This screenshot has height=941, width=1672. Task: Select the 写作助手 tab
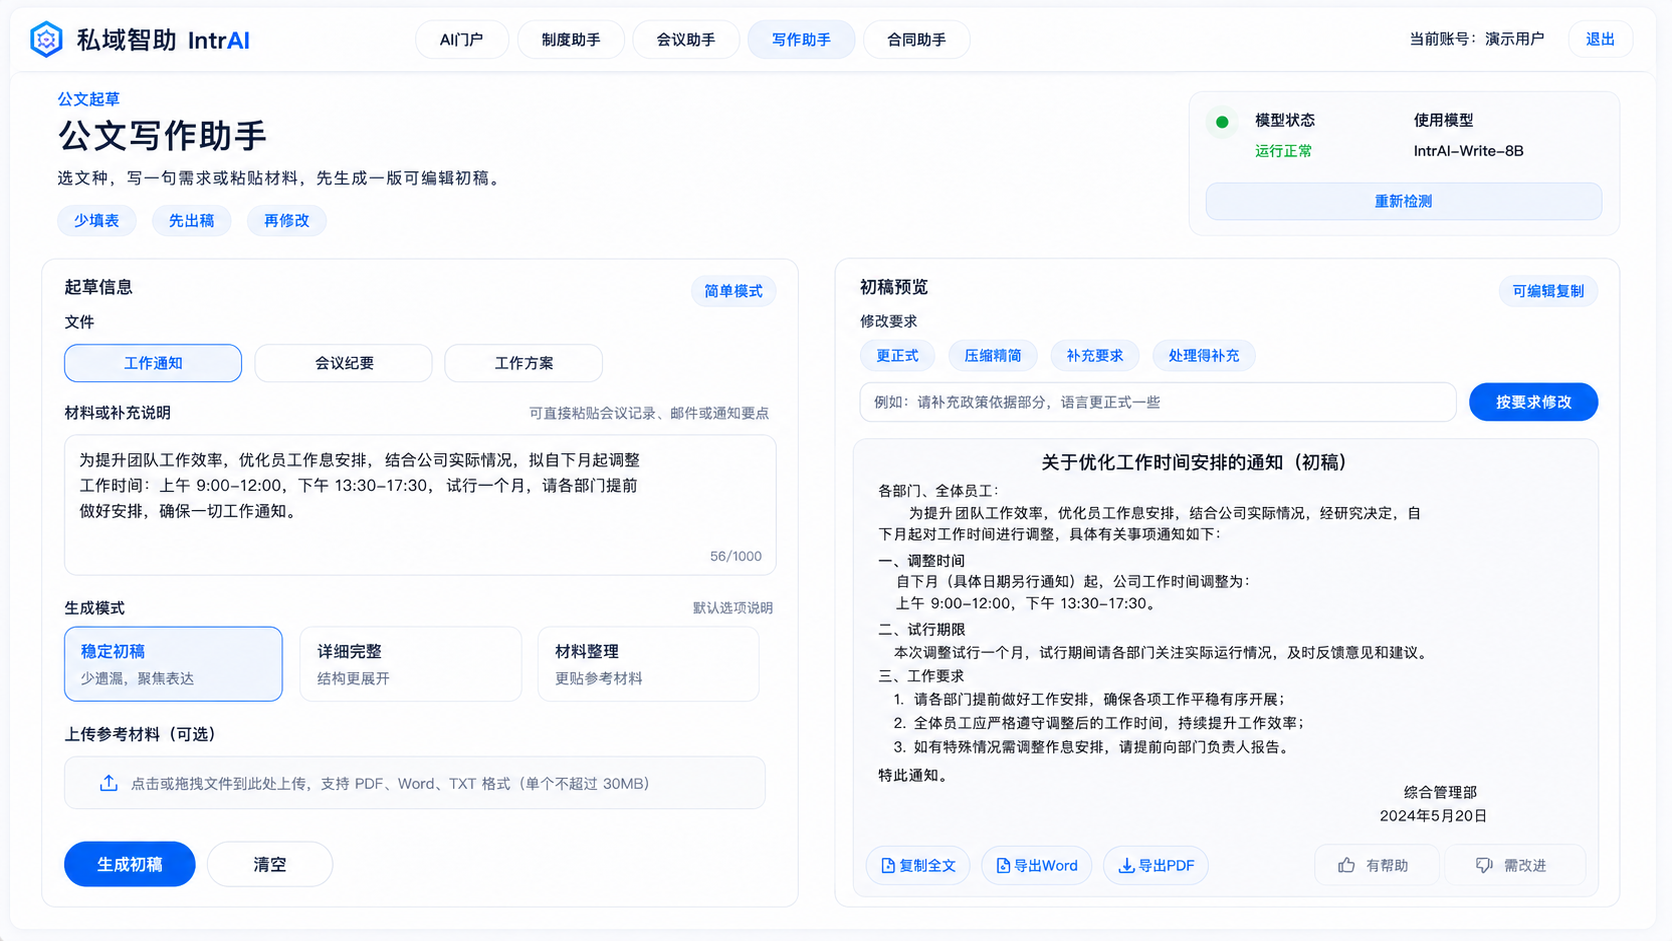[801, 40]
